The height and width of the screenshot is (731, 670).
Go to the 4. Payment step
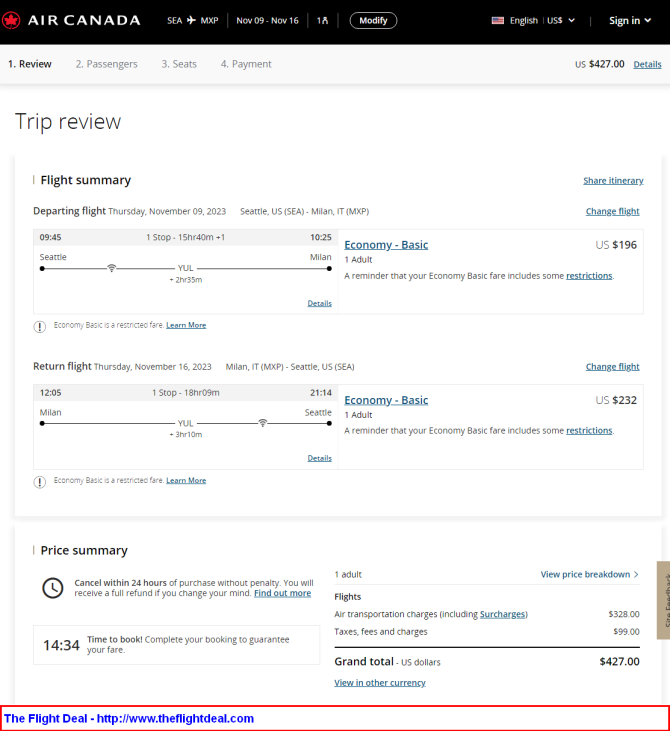[x=246, y=64]
